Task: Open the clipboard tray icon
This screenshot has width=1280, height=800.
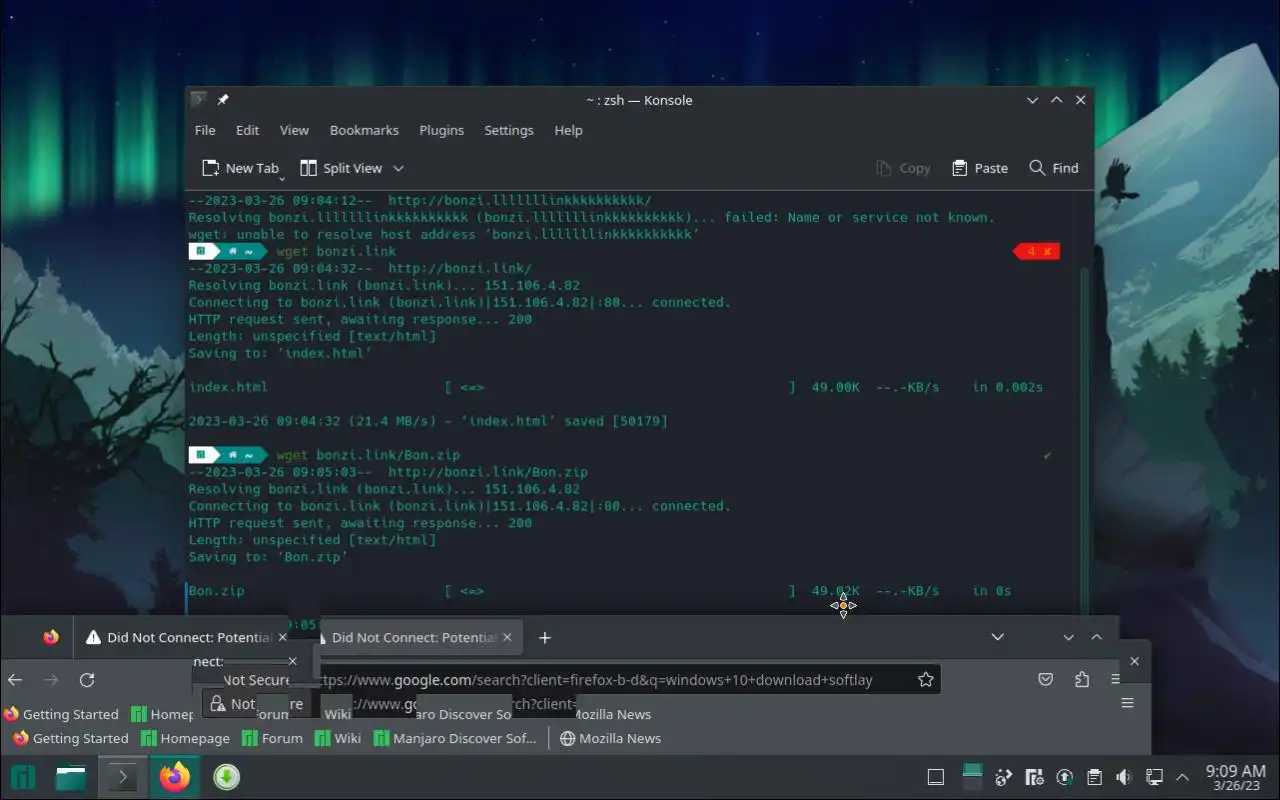Action: tap(1094, 777)
